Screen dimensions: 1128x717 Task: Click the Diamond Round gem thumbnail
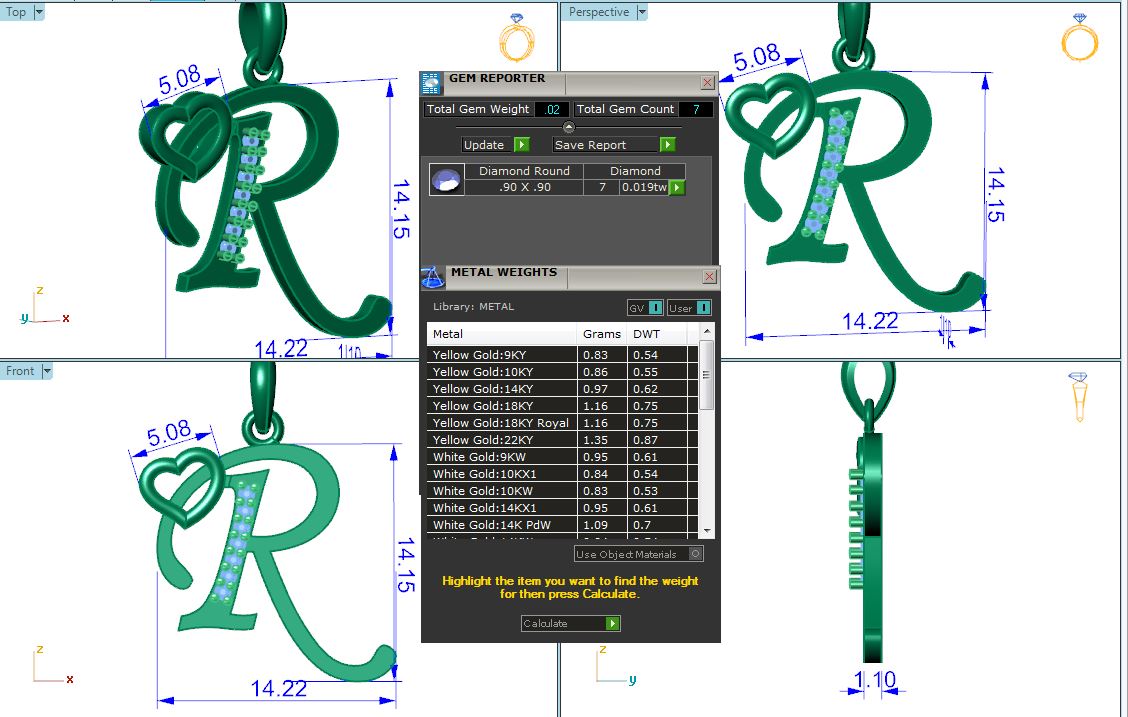447,180
